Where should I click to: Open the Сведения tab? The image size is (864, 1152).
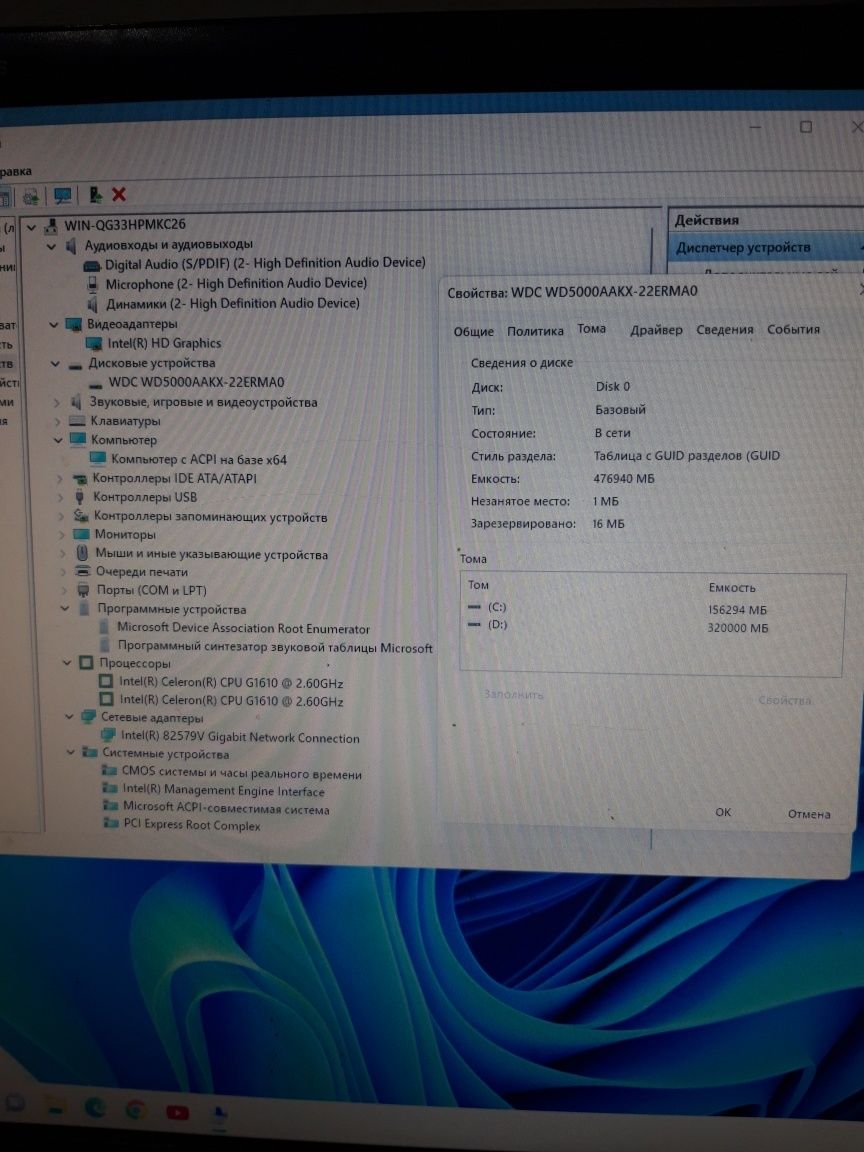pos(724,330)
